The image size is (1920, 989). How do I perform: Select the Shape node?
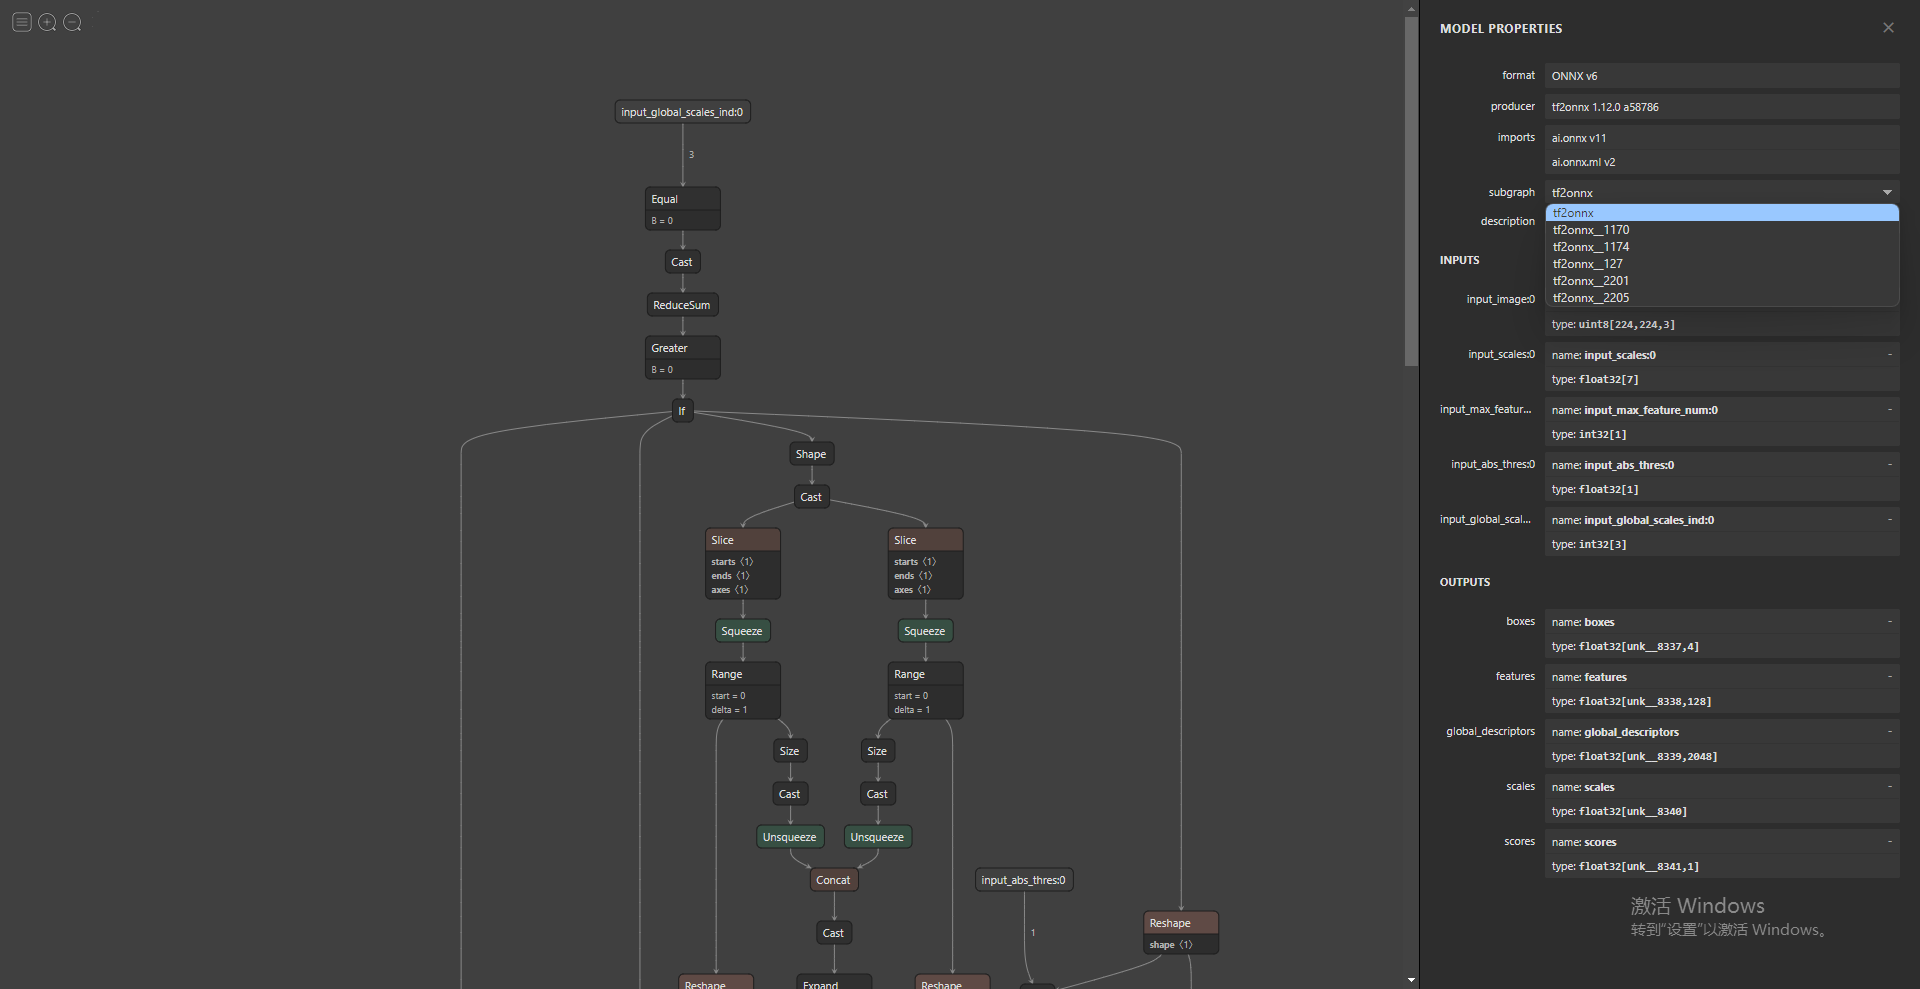[x=811, y=454]
